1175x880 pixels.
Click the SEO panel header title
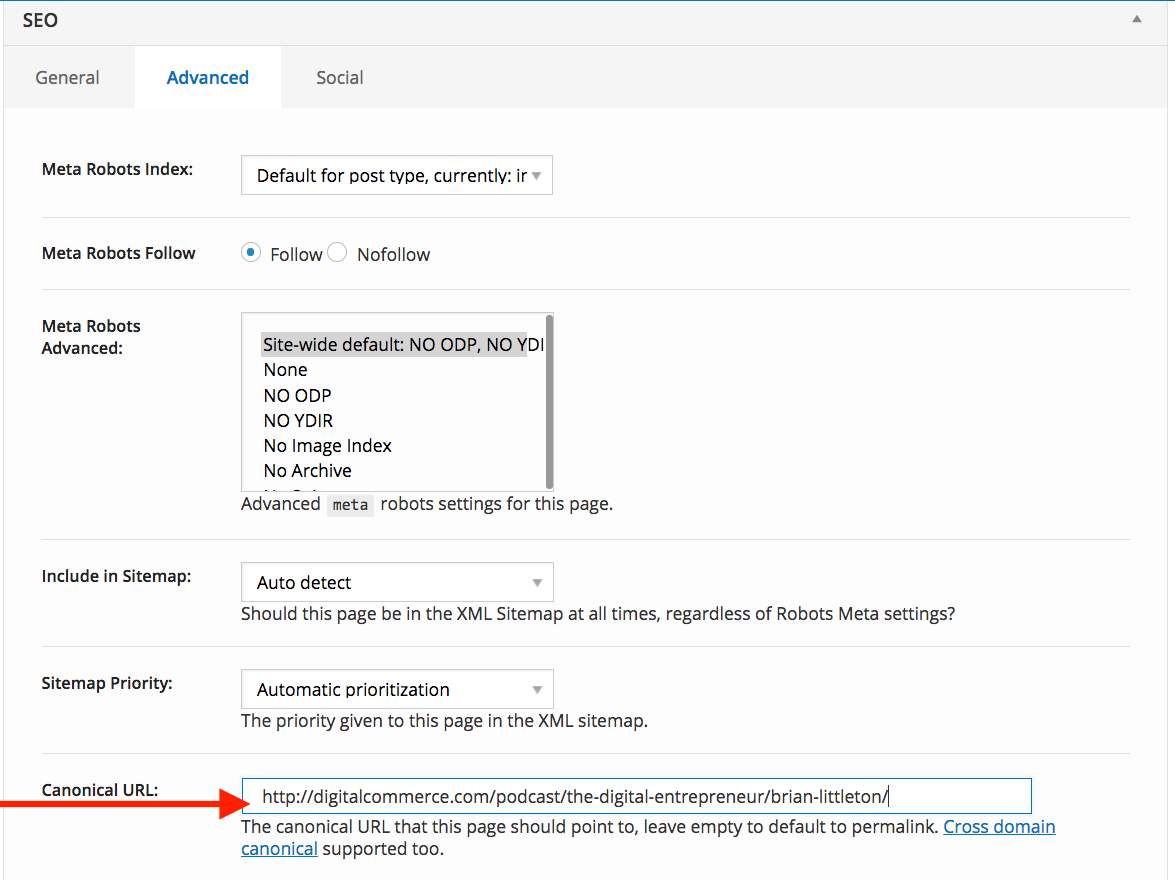(40, 20)
